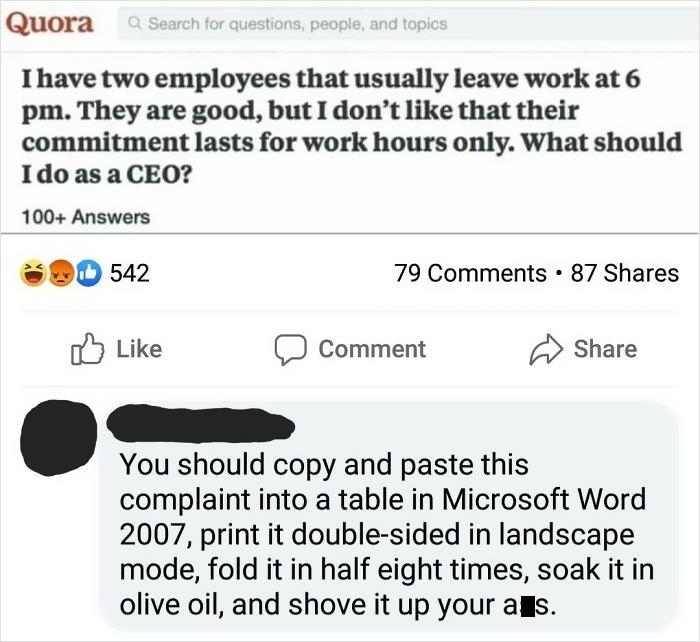
Task: Click the redacted commenter name
Action: [200, 424]
